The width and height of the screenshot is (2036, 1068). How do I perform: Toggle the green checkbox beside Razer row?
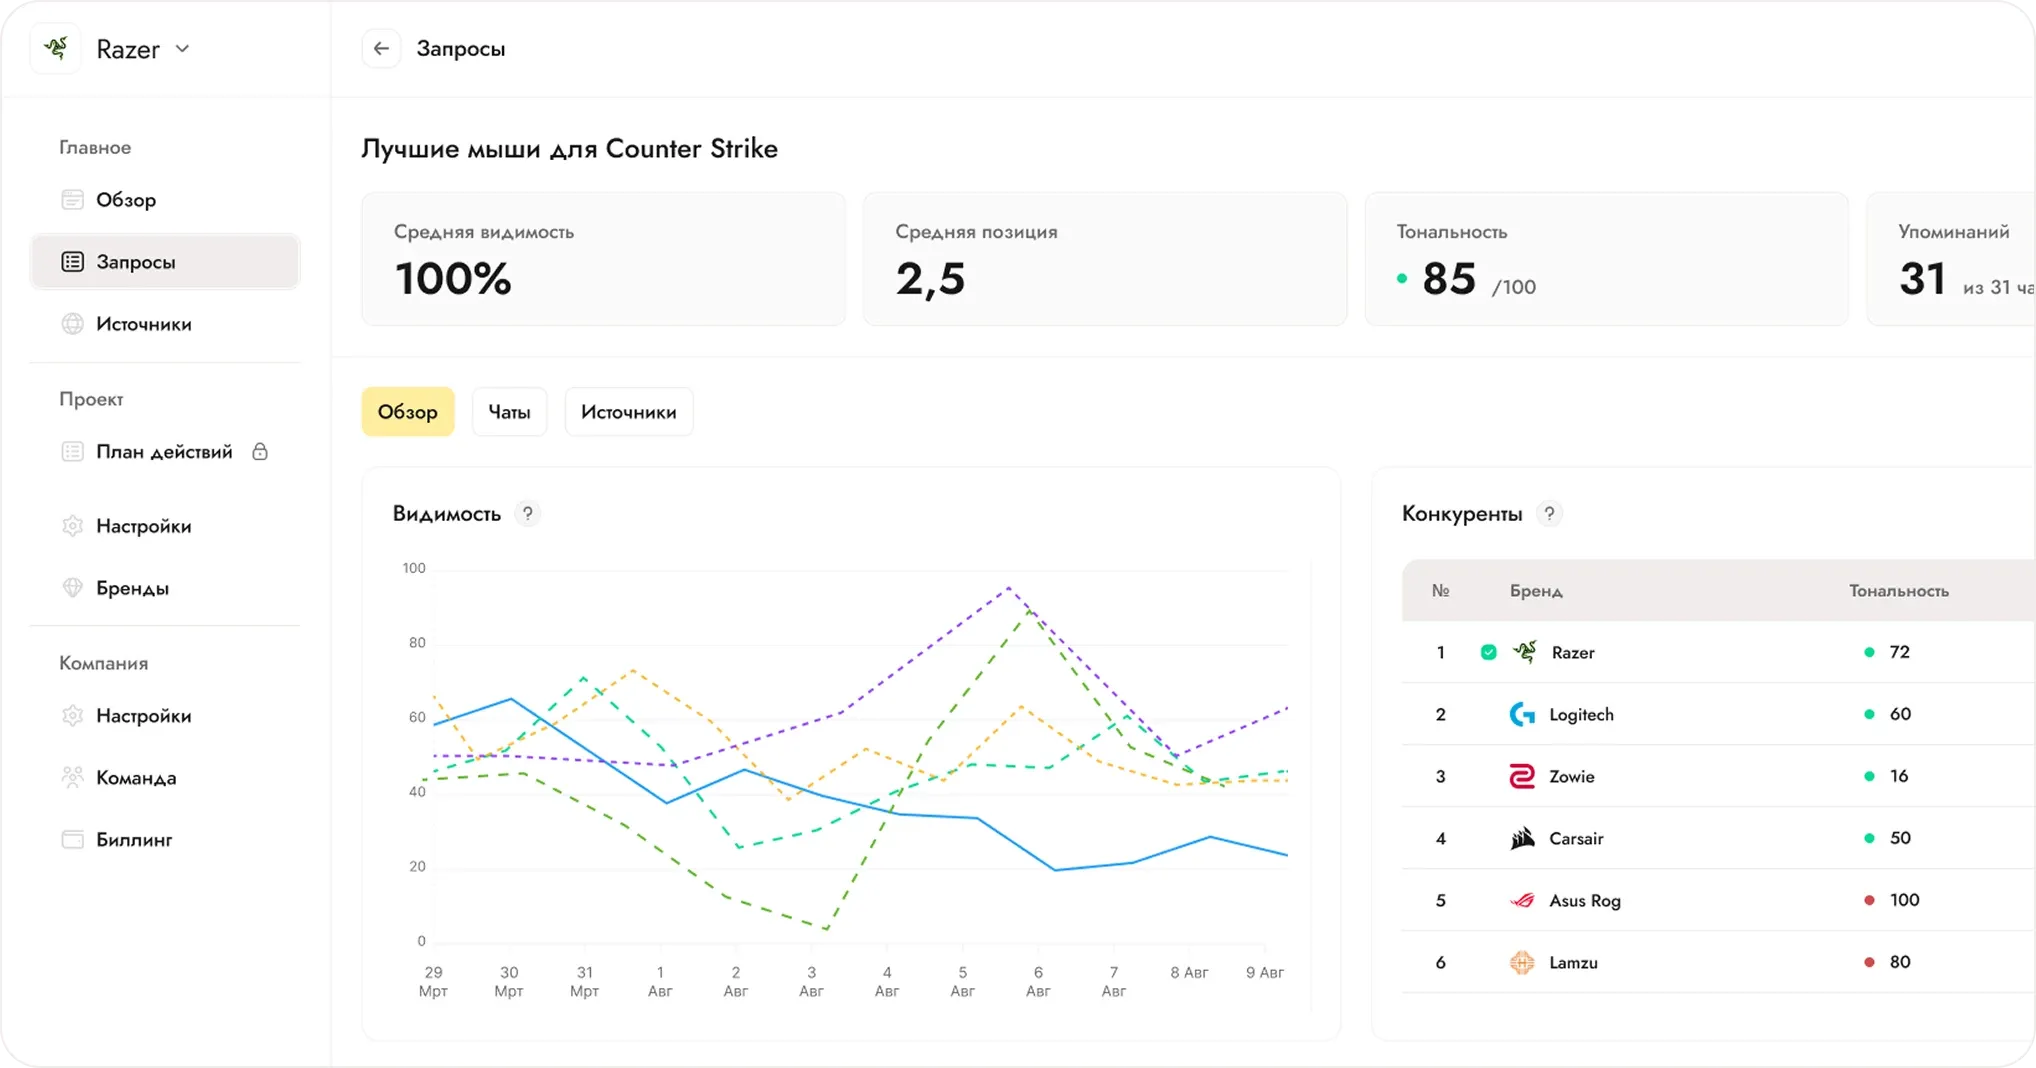click(1488, 652)
